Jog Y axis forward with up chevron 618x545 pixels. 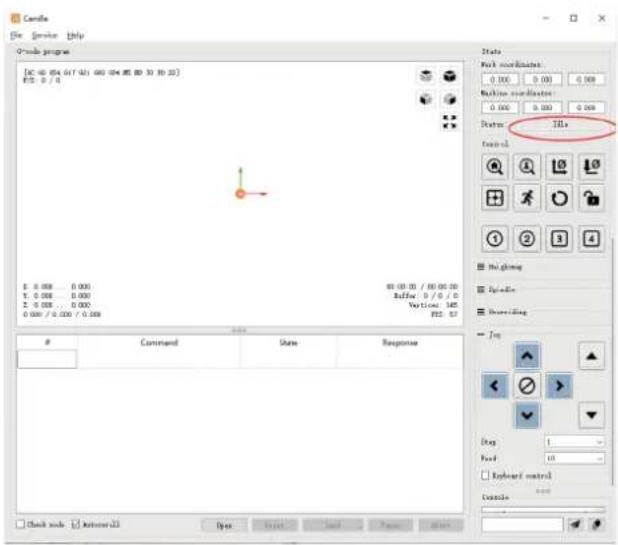click(527, 356)
